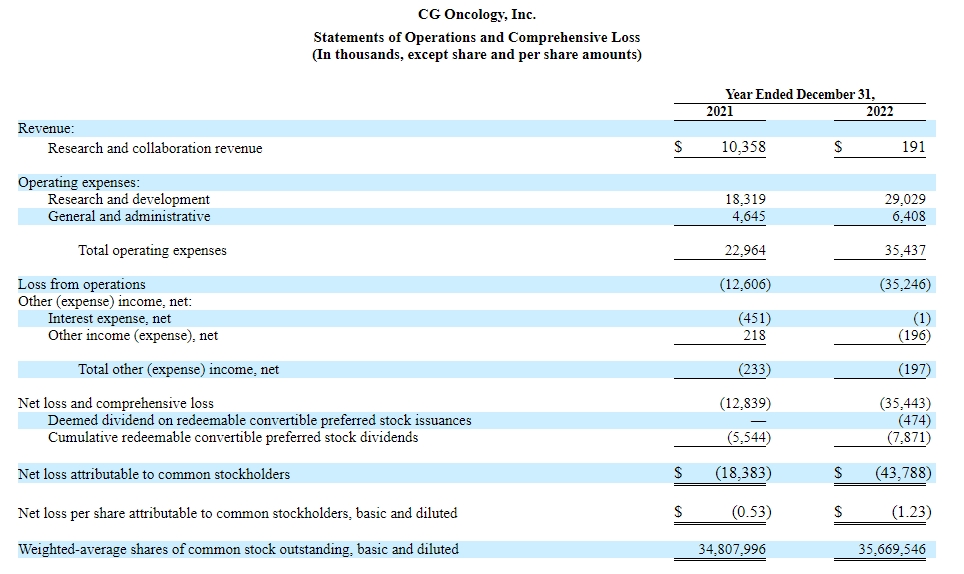
Task: Select deemed dividend value (474)
Action: [914, 420]
